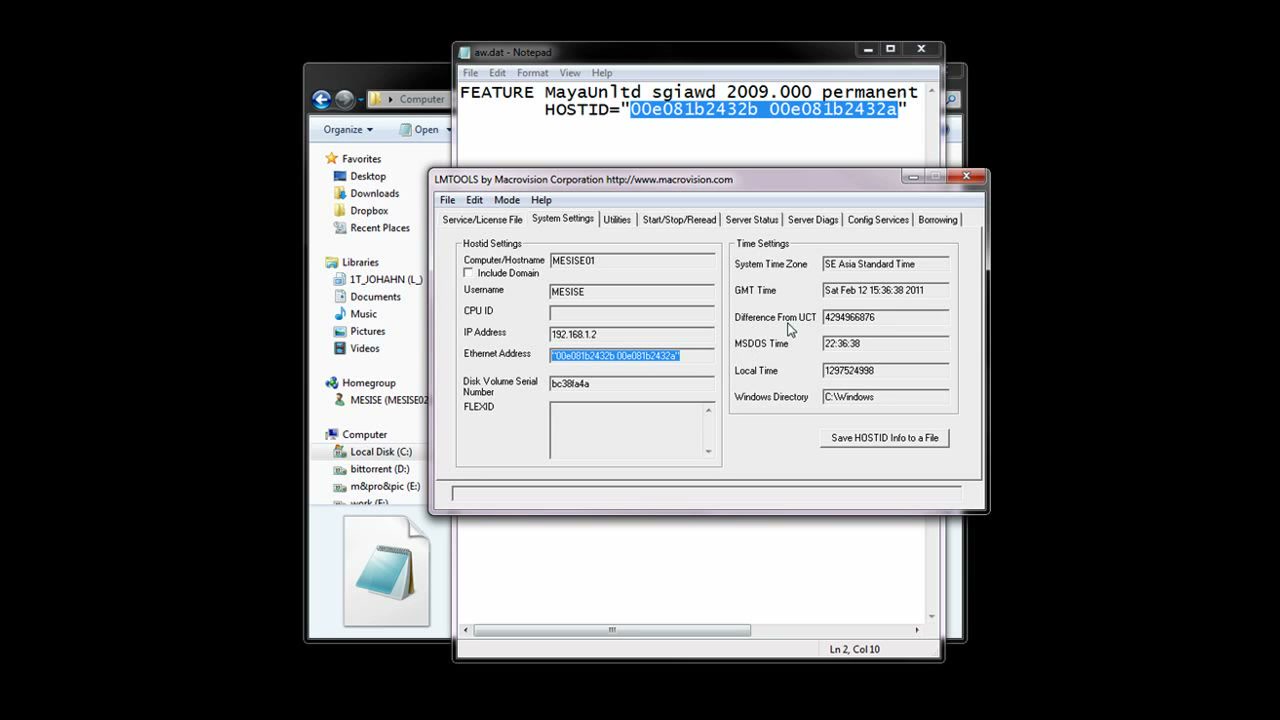Open the Organize dropdown menu
This screenshot has width=1280, height=720.
(x=348, y=129)
